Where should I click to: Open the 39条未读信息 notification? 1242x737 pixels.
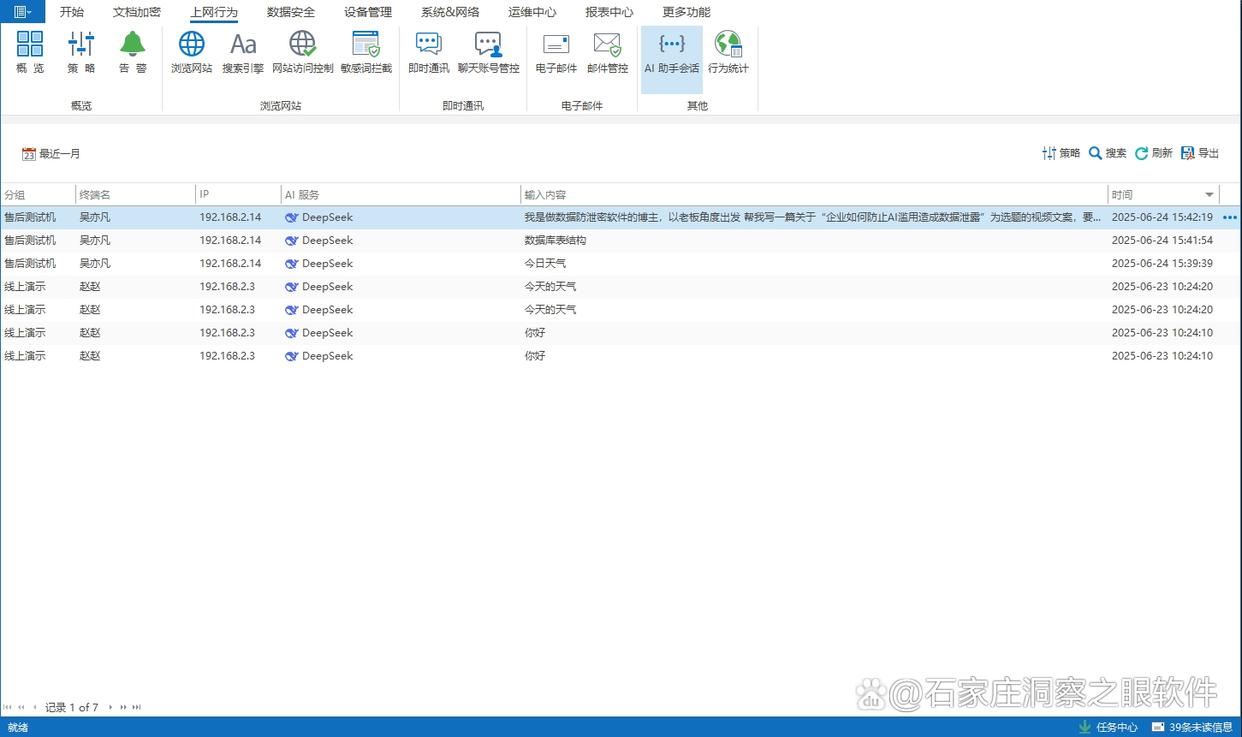click(x=1193, y=727)
